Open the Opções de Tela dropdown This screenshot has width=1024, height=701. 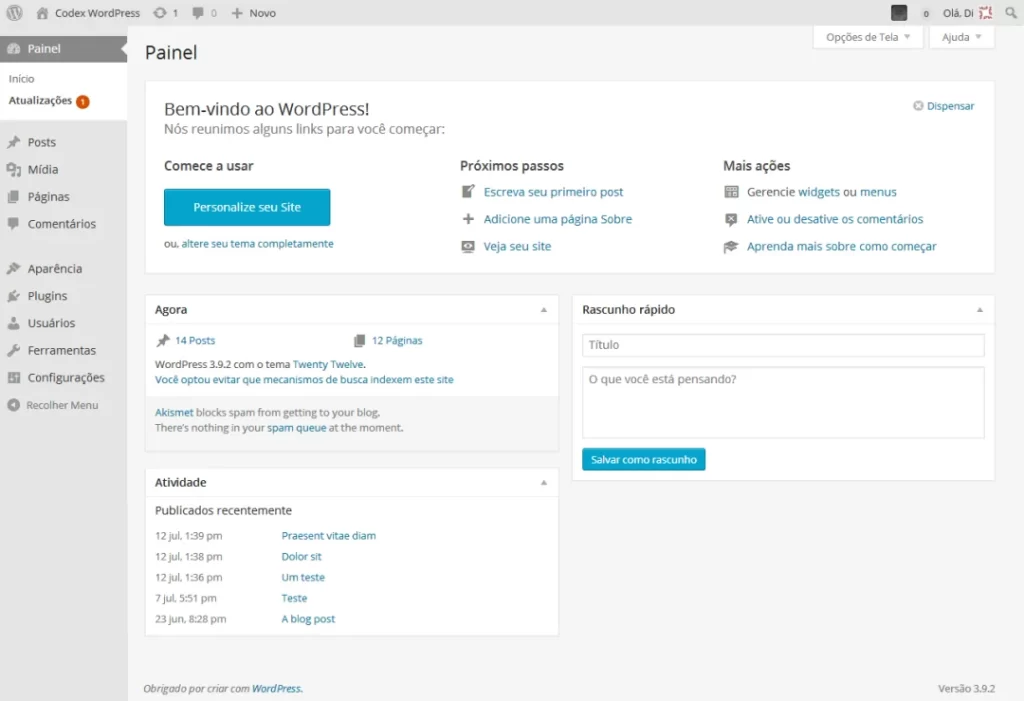tap(868, 37)
